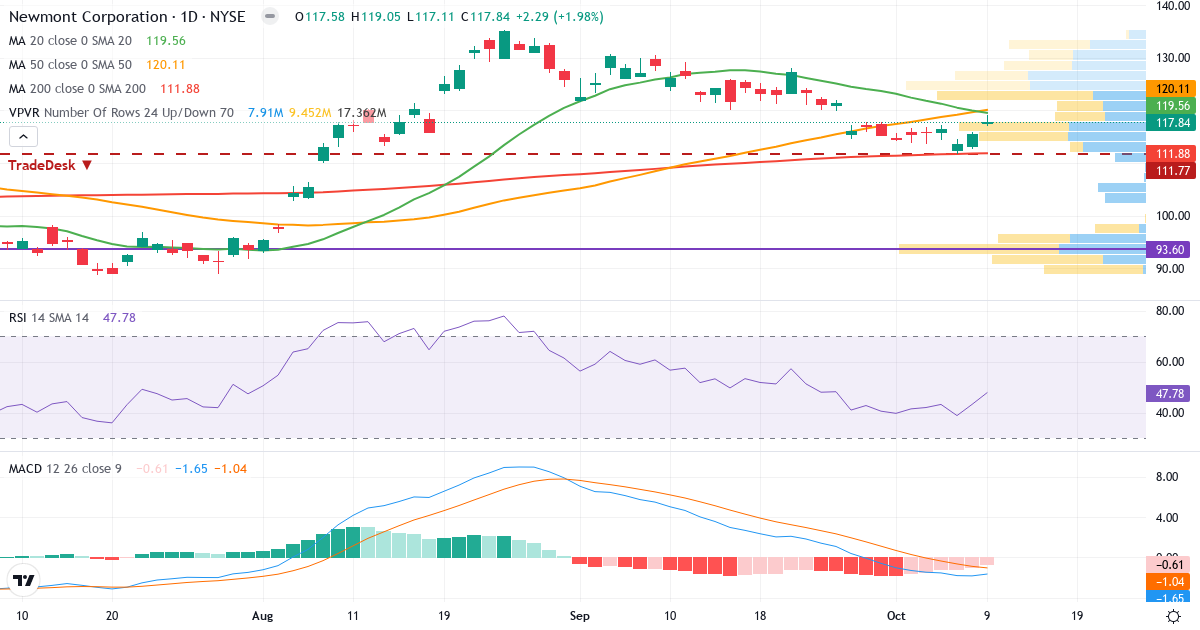The image size is (1200, 630).
Task: Select the MA 200 close 0 SMA 200 legend
Action: point(76,89)
